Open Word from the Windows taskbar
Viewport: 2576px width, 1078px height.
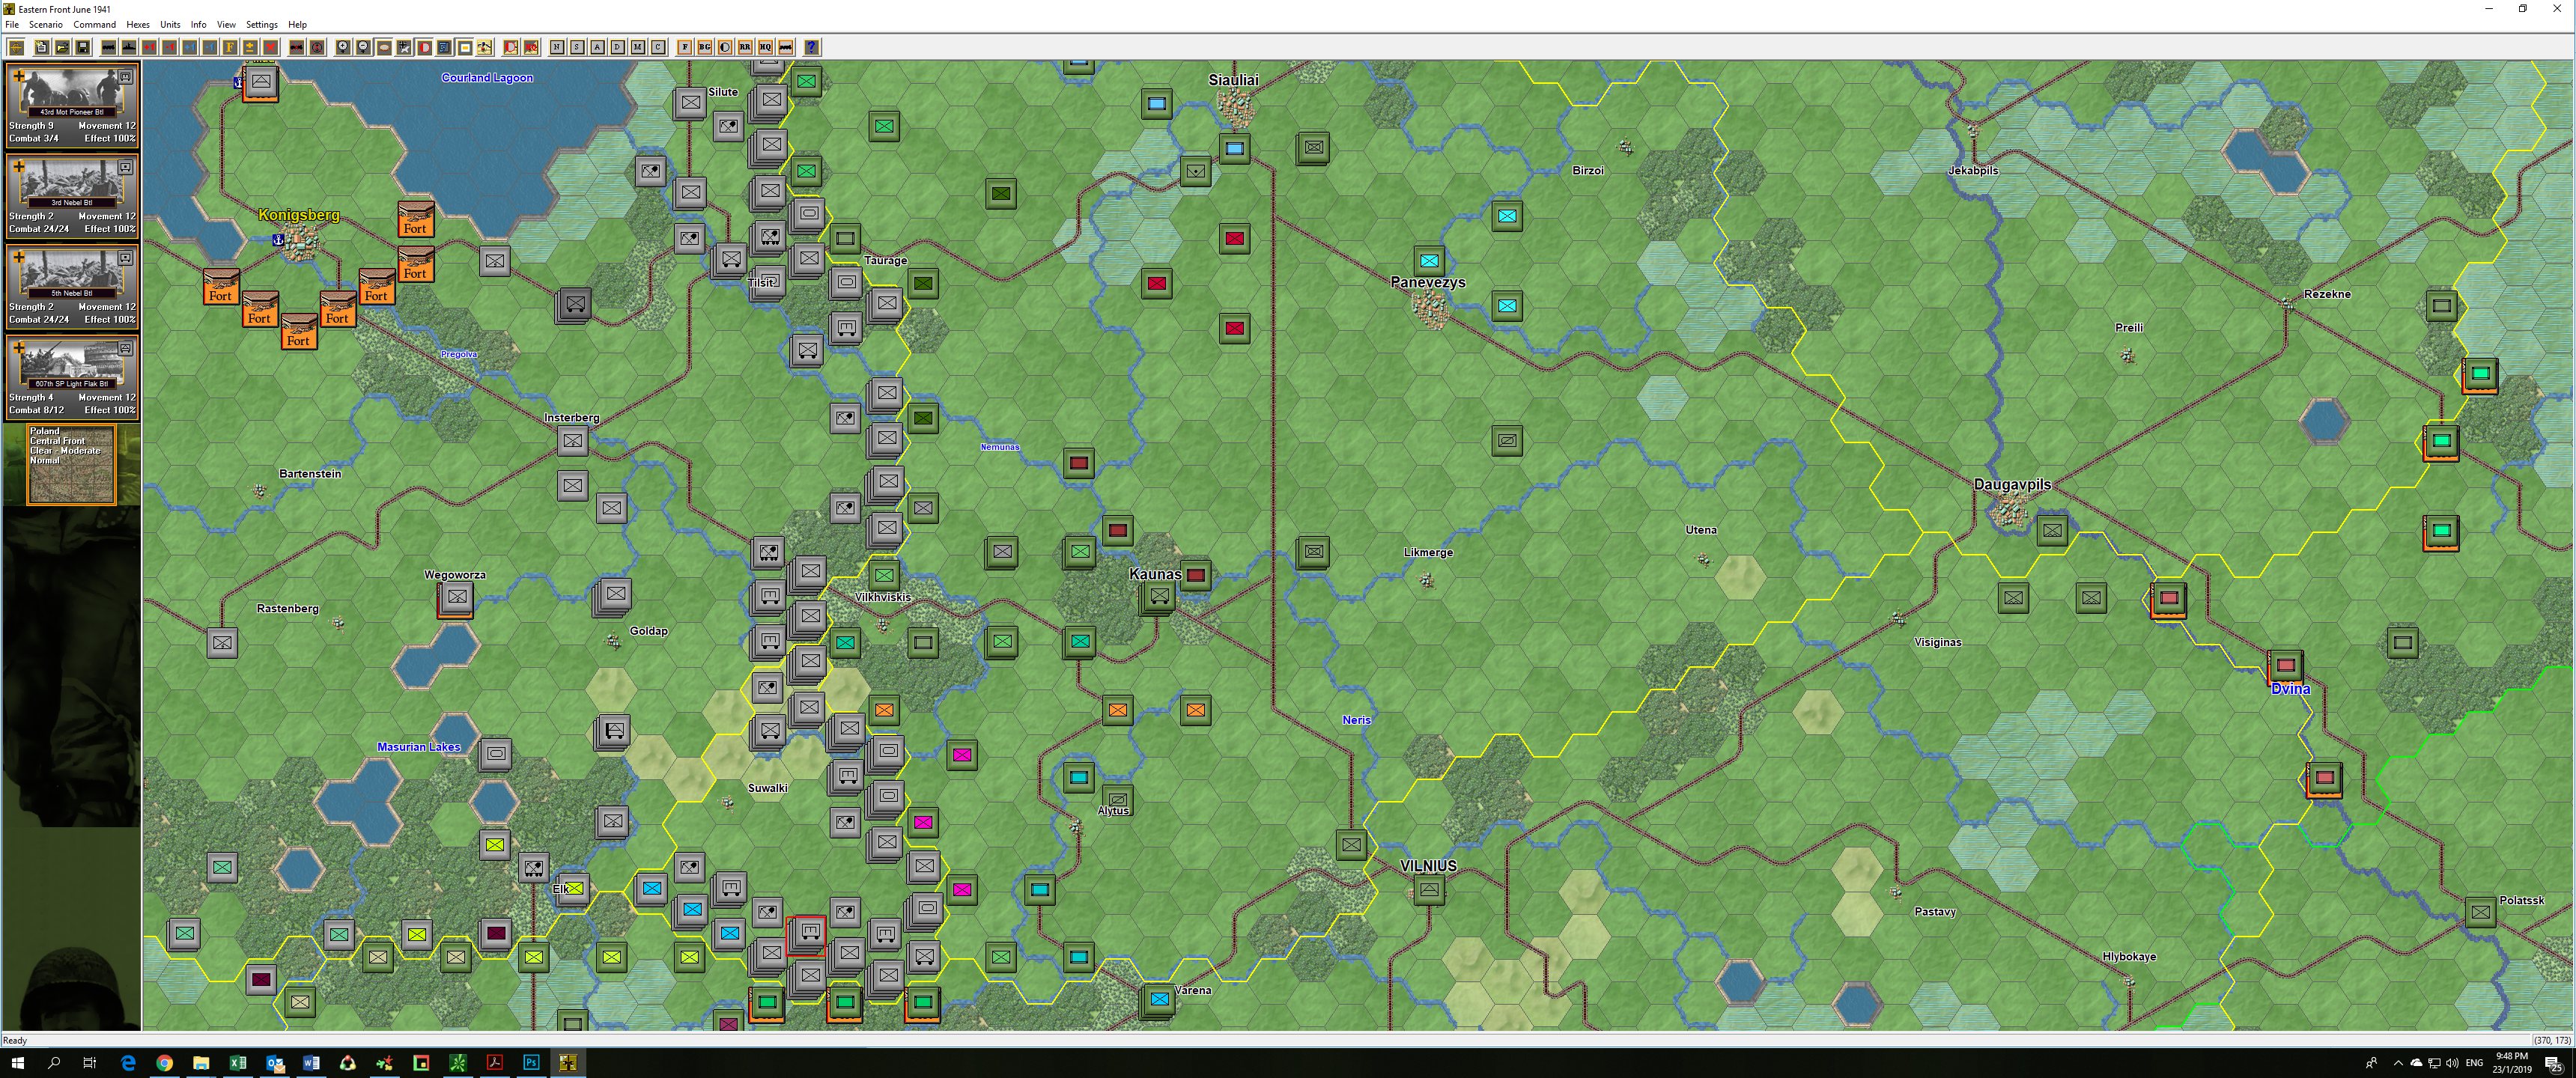[311, 1062]
